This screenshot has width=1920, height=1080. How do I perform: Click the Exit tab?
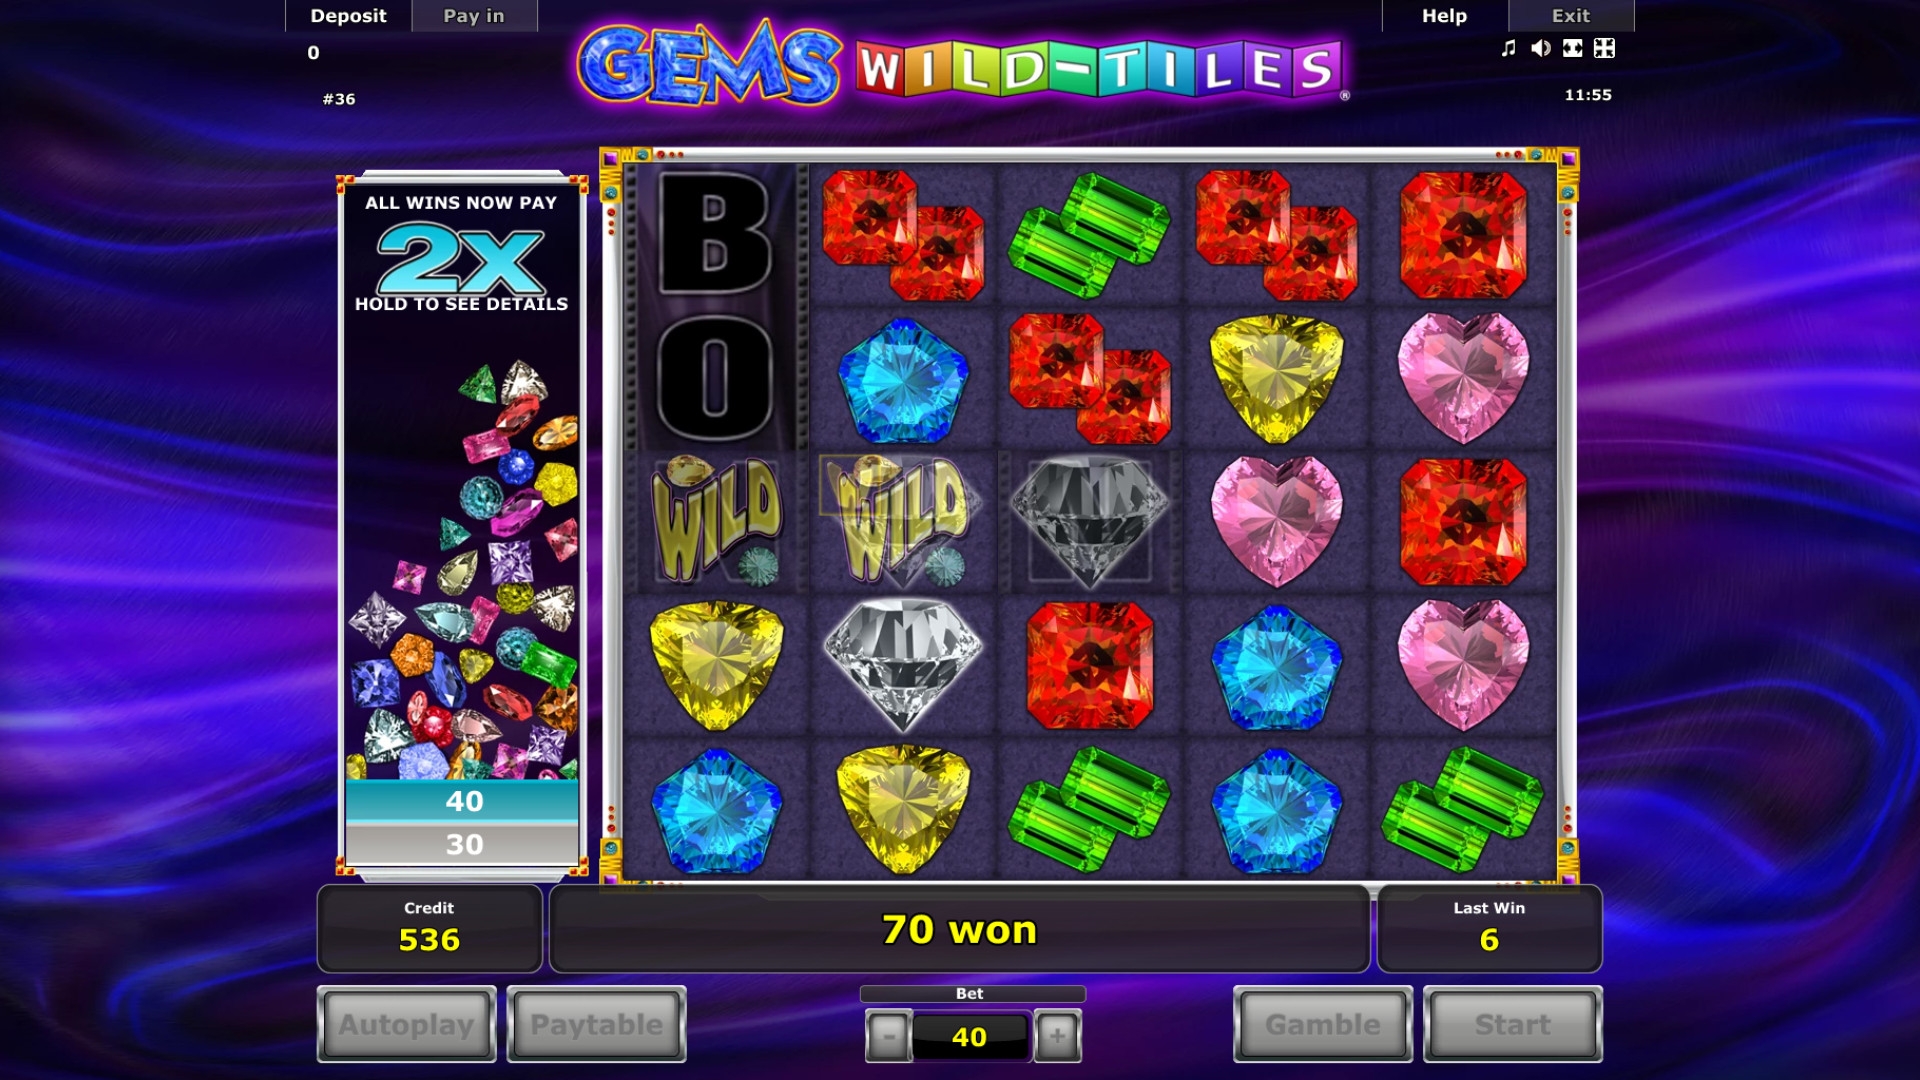[x=1571, y=16]
